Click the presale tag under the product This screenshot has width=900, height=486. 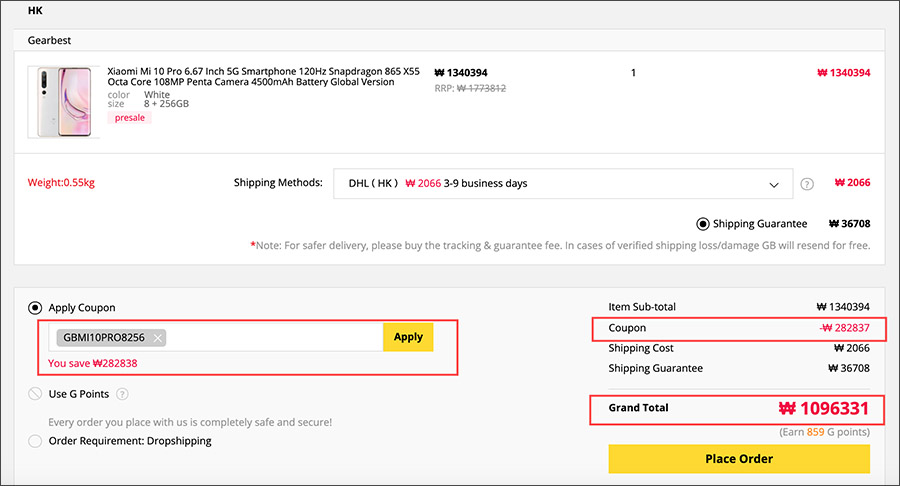tap(130, 118)
